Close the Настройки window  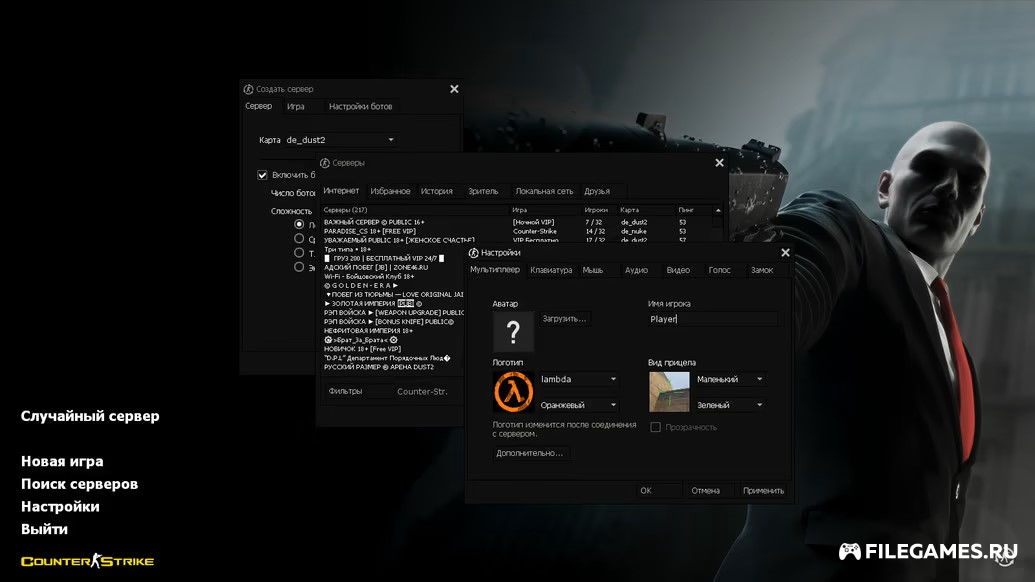tap(785, 253)
